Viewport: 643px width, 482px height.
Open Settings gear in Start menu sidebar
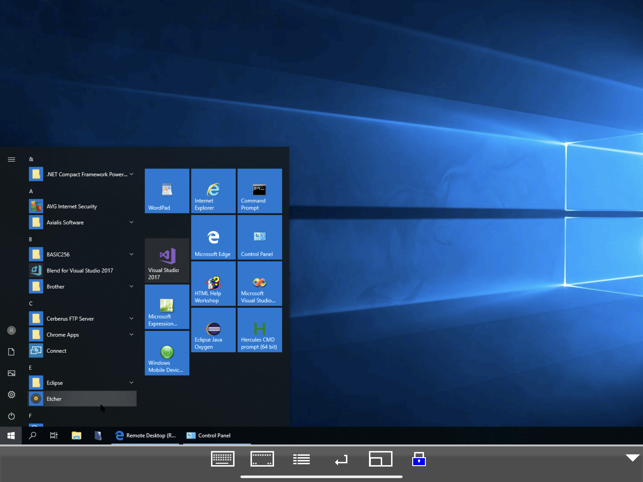(11, 395)
